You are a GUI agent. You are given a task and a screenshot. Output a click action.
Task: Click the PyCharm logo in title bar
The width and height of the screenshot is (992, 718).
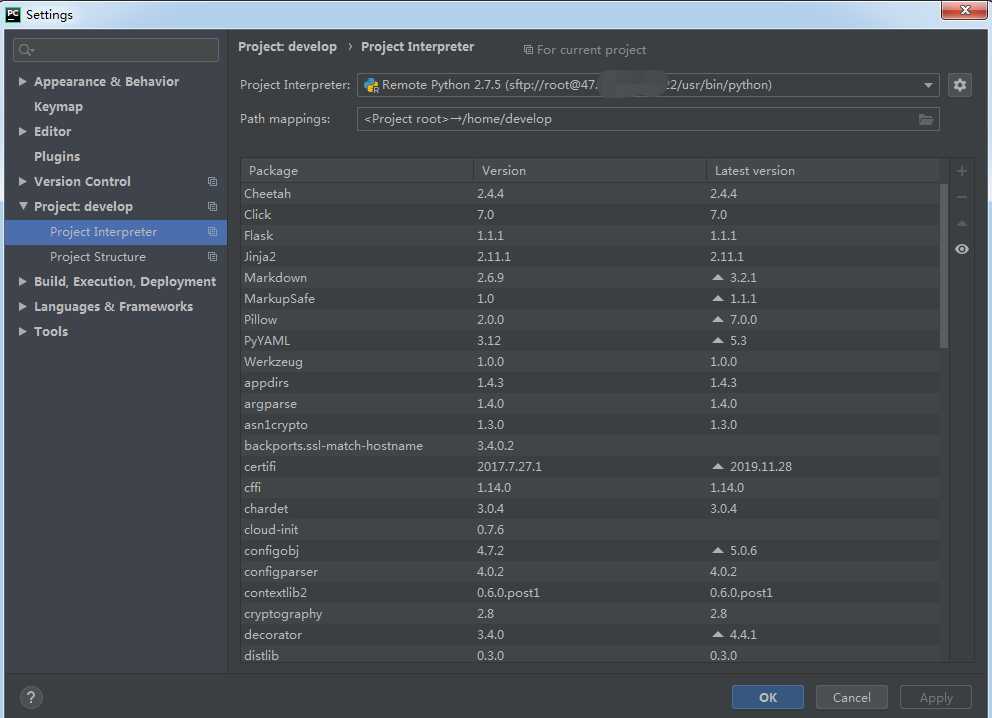(13, 14)
